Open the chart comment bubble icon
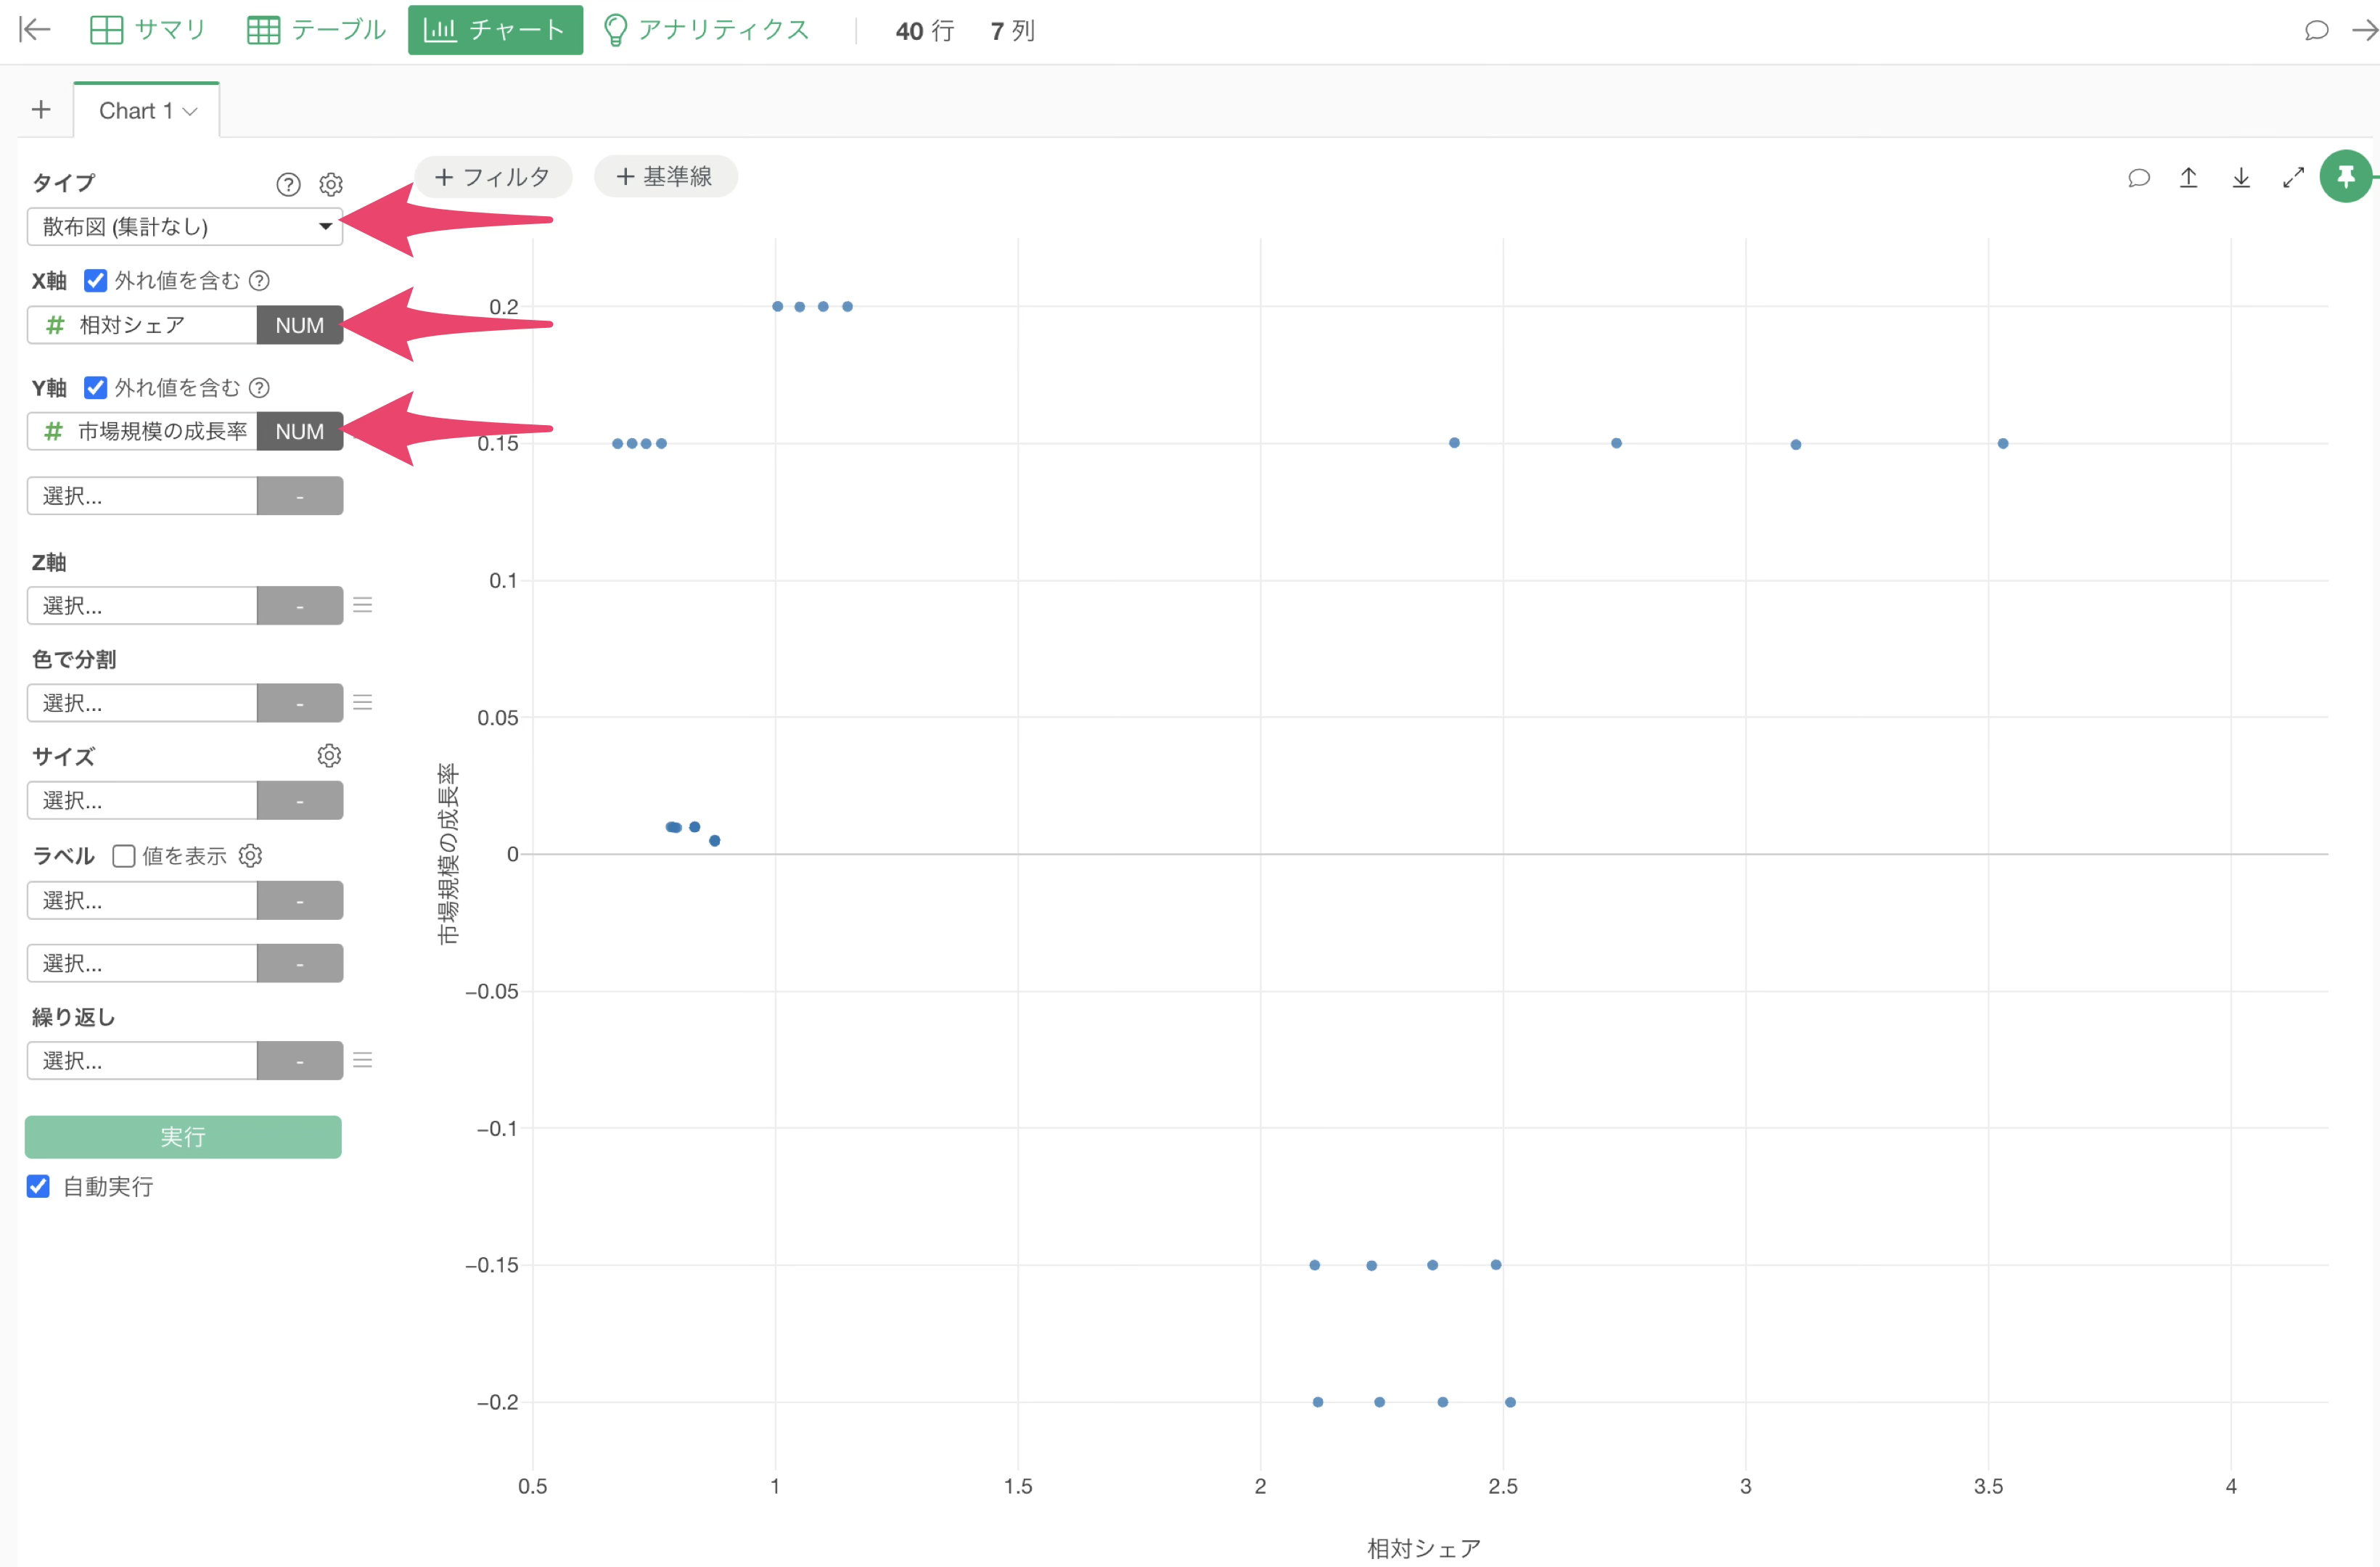The width and height of the screenshot is (2380, 1567). [x=2138, y=178]
